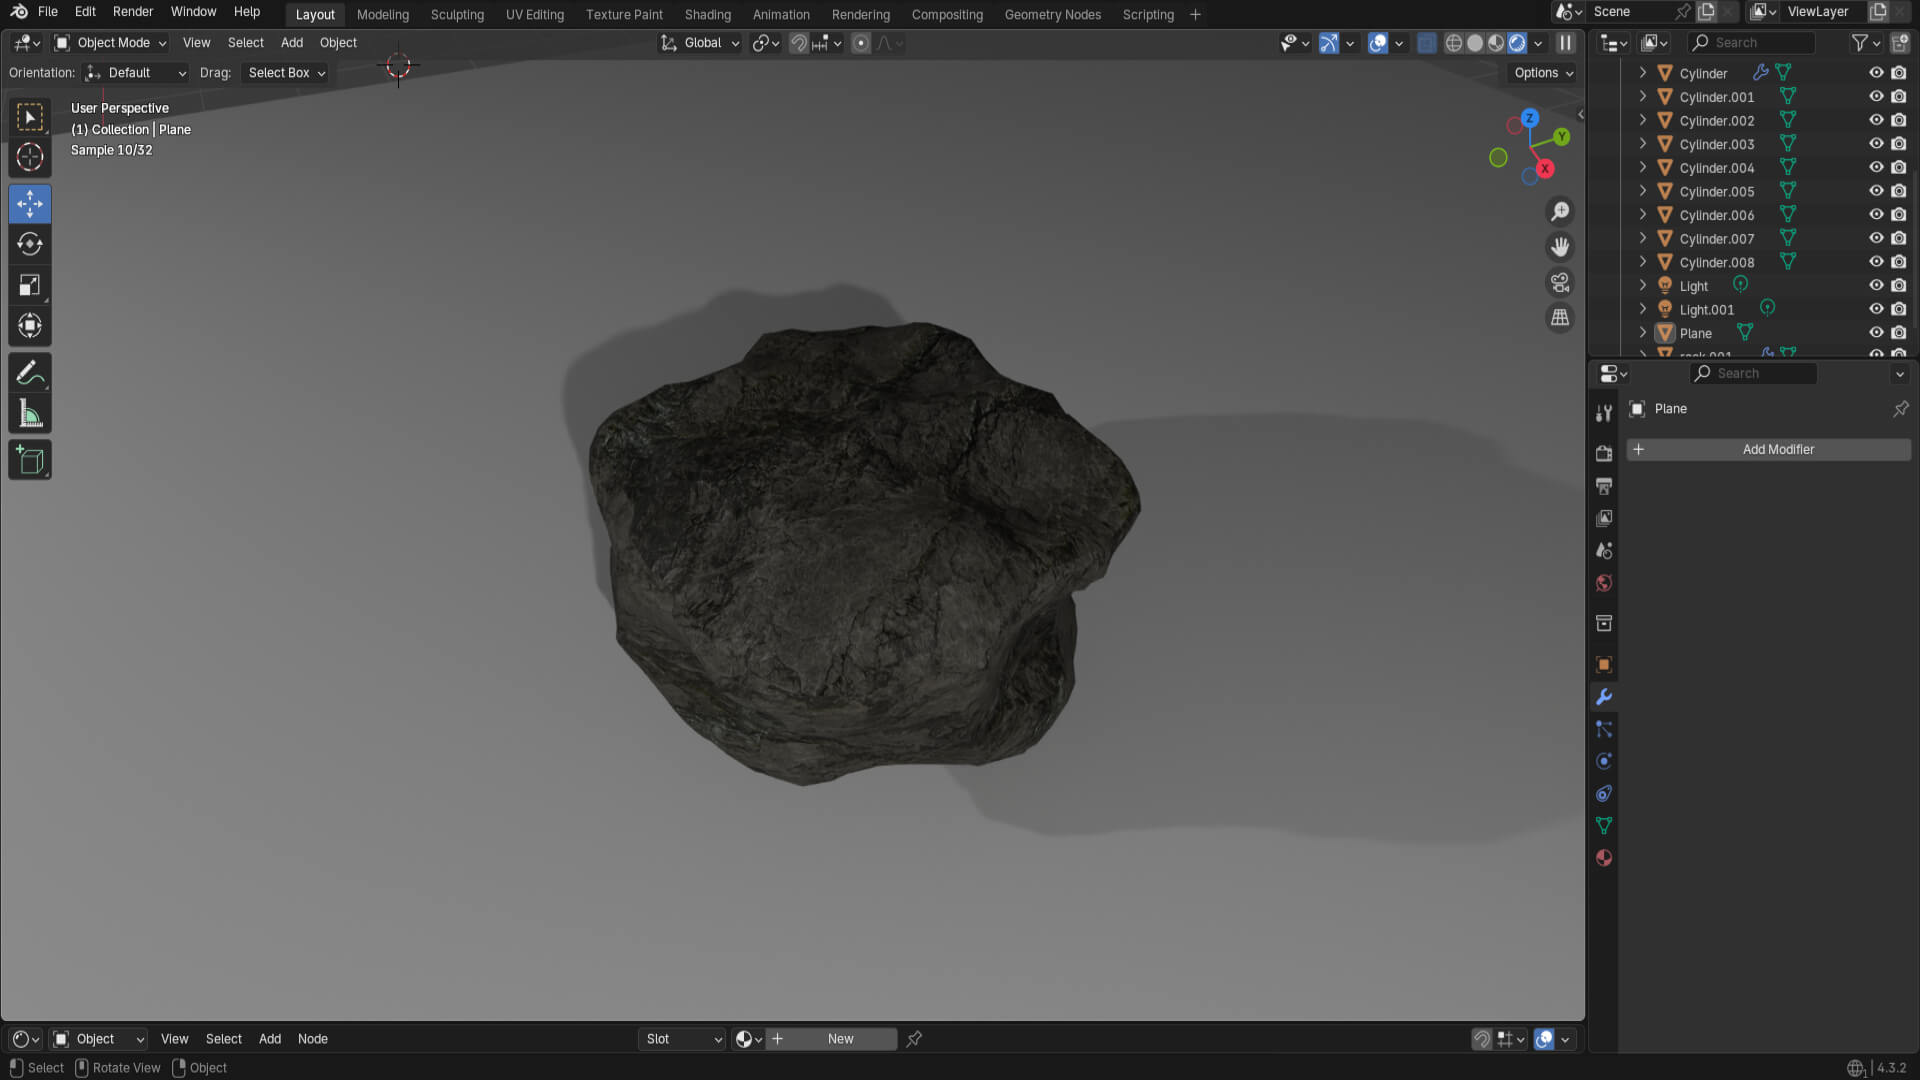This screenshot has width=1920, height=1080.
Task: Choose the Add Cube tool
Action: pos(30,460)
